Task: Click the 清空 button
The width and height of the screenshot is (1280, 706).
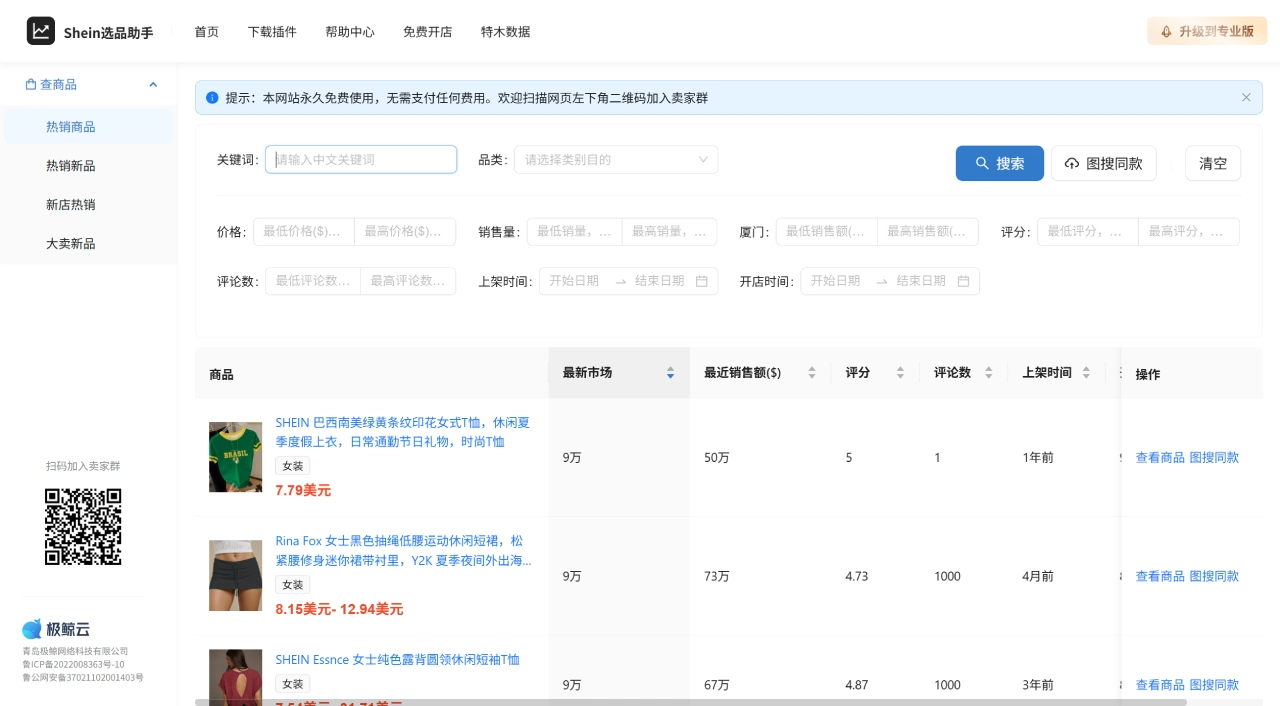Action: 1213,163
